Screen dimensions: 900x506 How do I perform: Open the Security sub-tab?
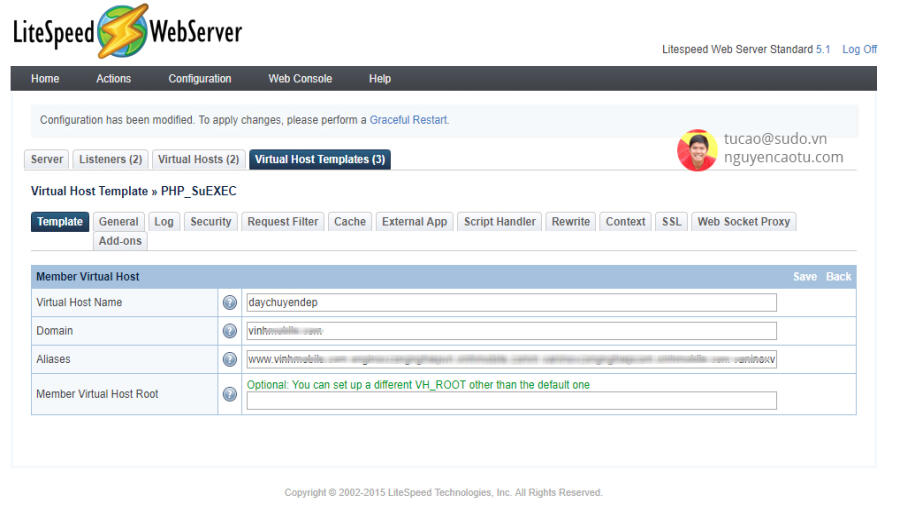(x=211, y=222)
